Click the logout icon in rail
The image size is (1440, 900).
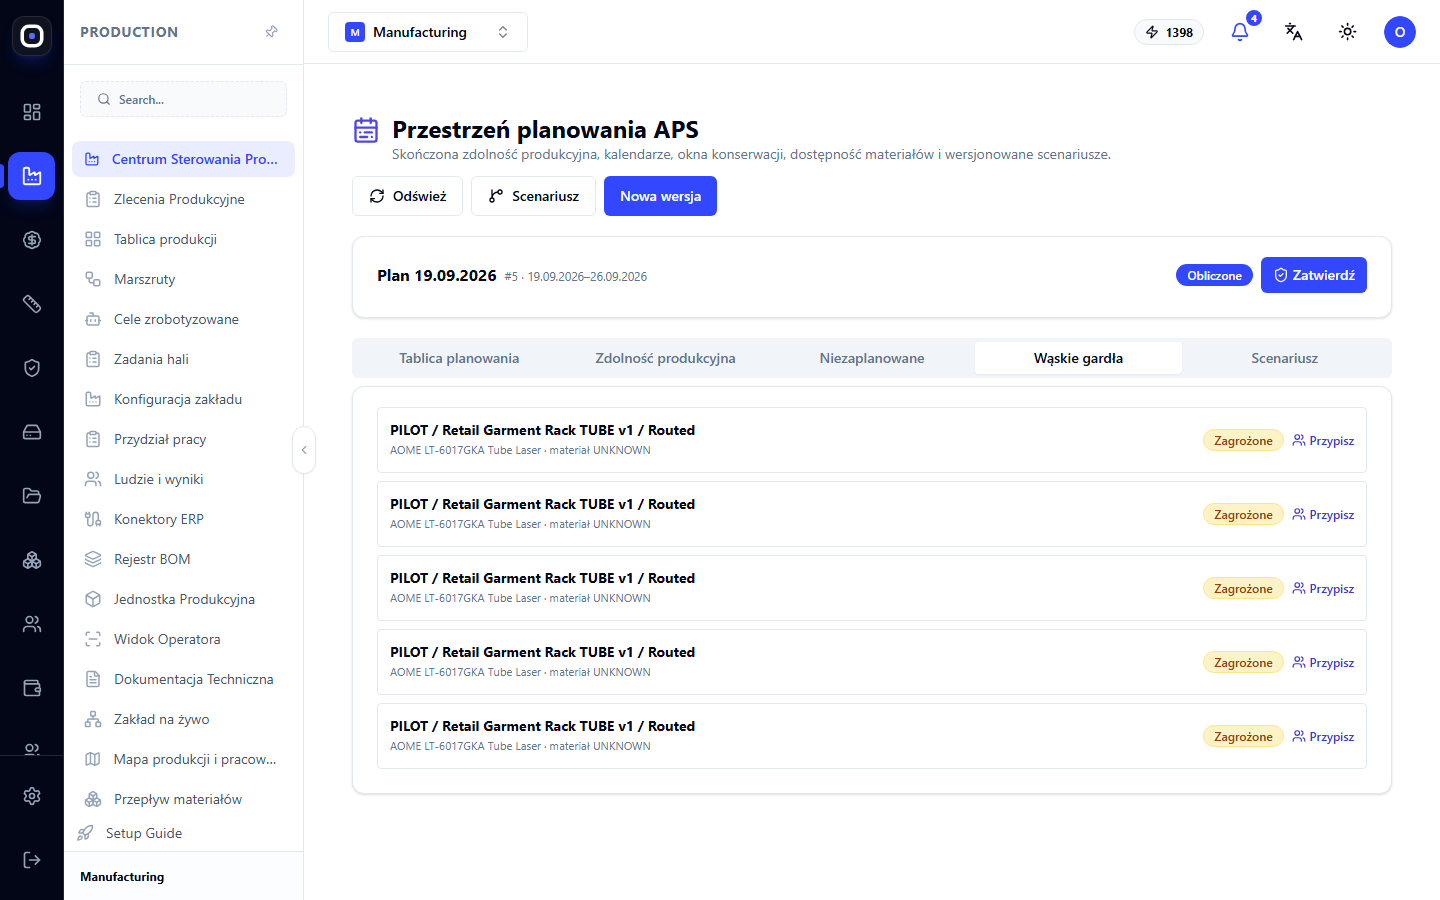(x=32, y=860)
